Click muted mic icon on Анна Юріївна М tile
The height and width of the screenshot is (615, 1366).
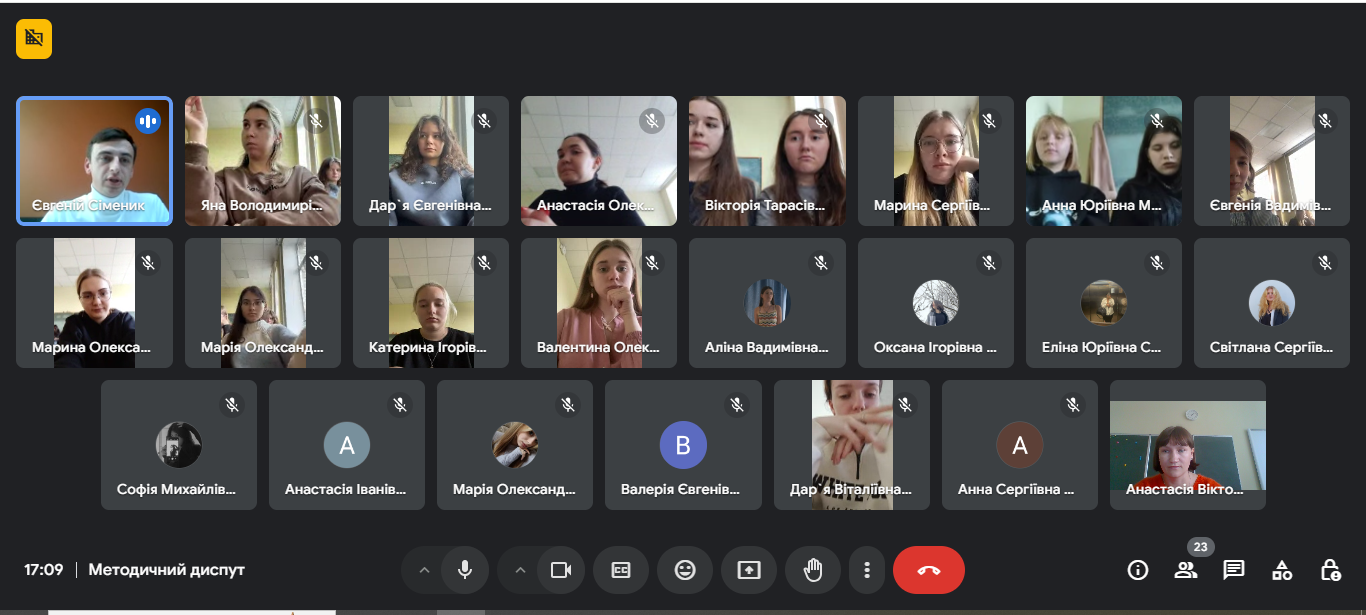pos(1157,121)
